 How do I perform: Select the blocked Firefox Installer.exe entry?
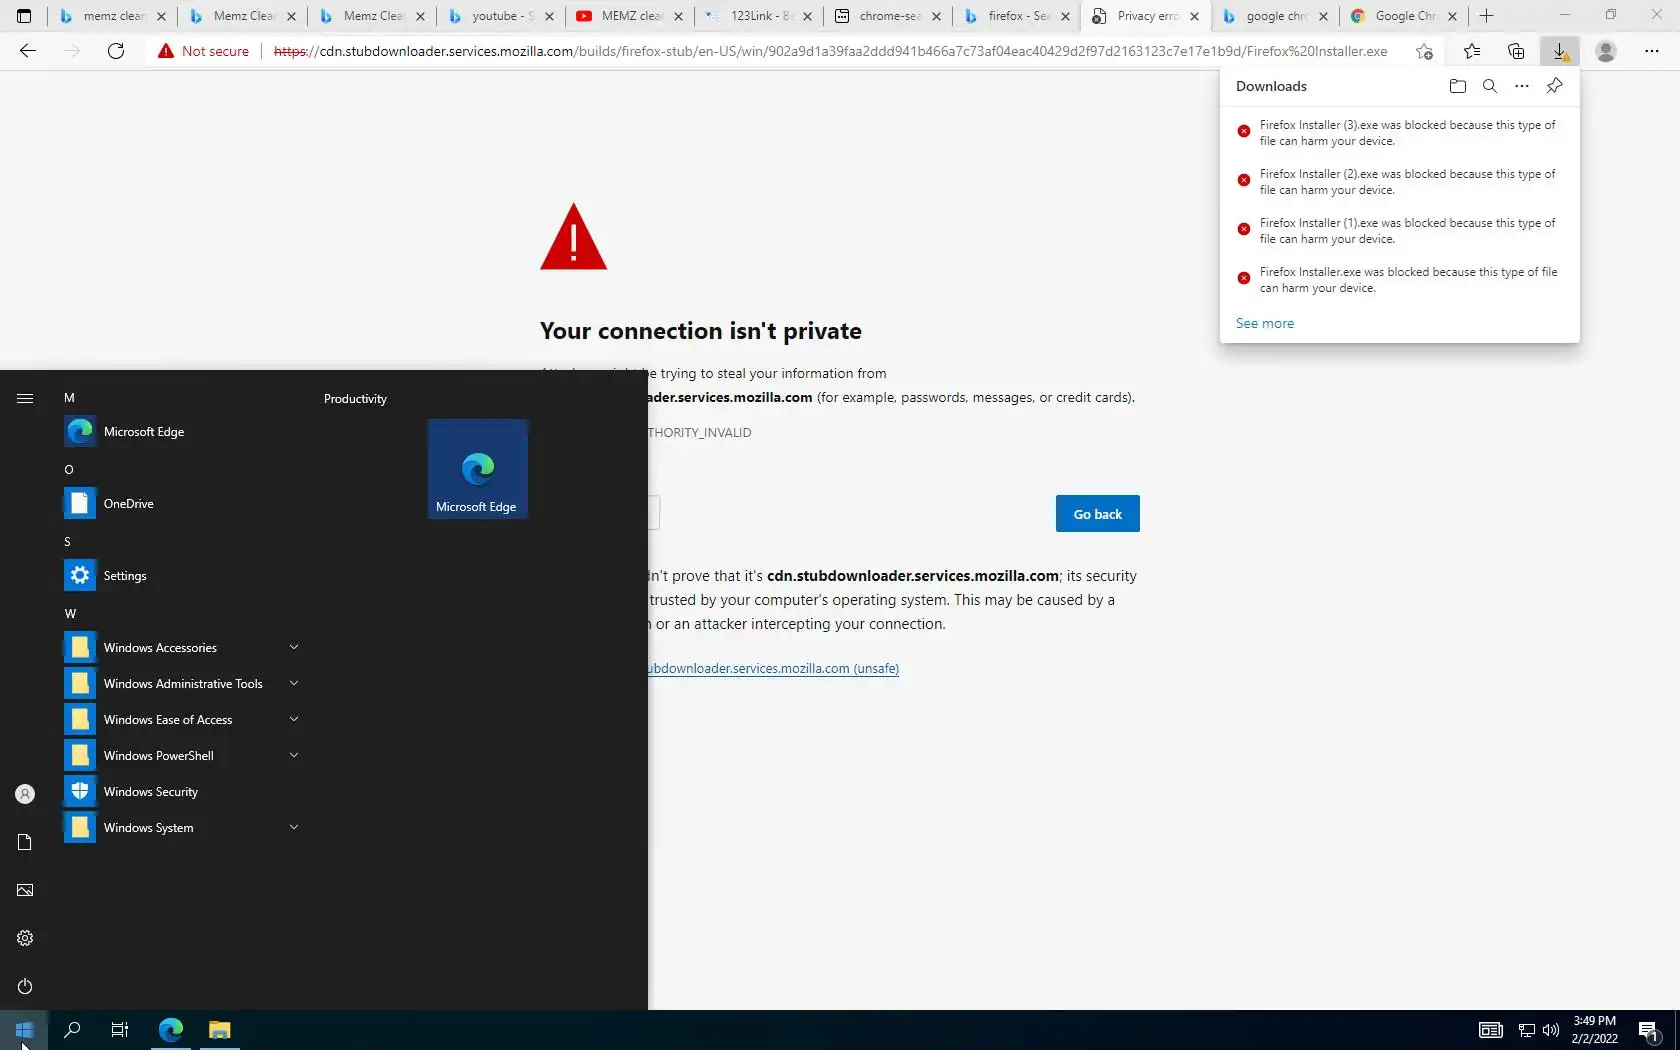pos(1399,280)
